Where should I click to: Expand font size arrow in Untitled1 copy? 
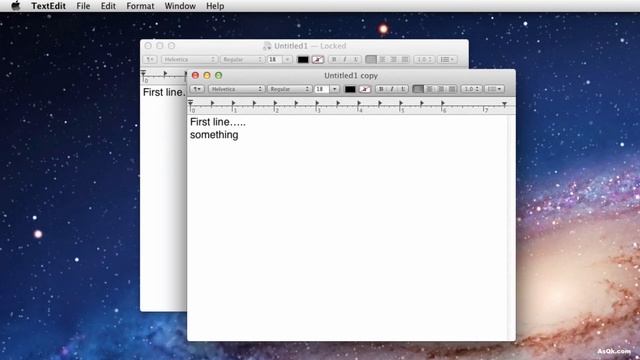coord(334,89)
